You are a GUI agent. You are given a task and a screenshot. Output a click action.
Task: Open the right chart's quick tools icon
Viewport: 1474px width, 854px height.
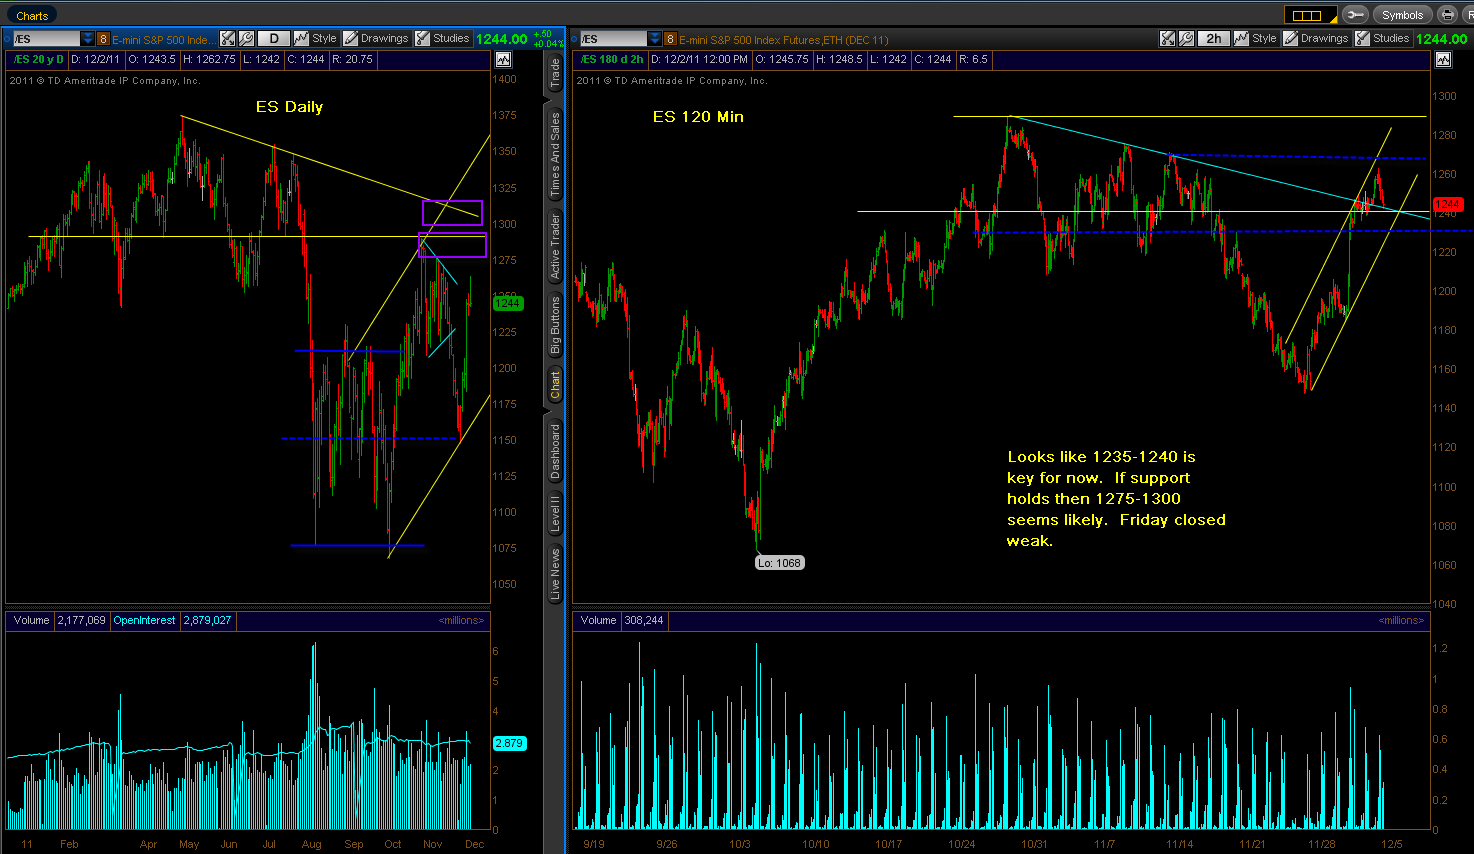[x=1167, y=38]
